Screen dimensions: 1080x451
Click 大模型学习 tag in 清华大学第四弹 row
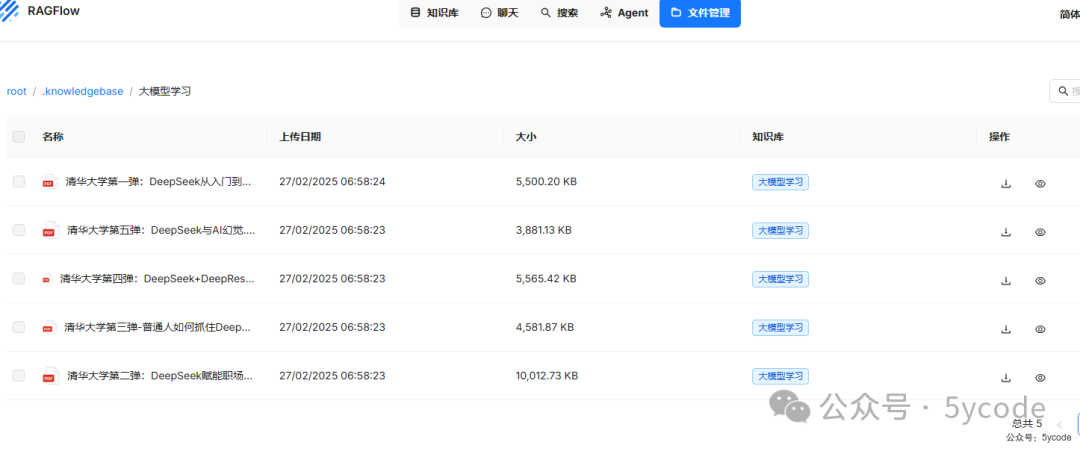[x=780, y=279]
